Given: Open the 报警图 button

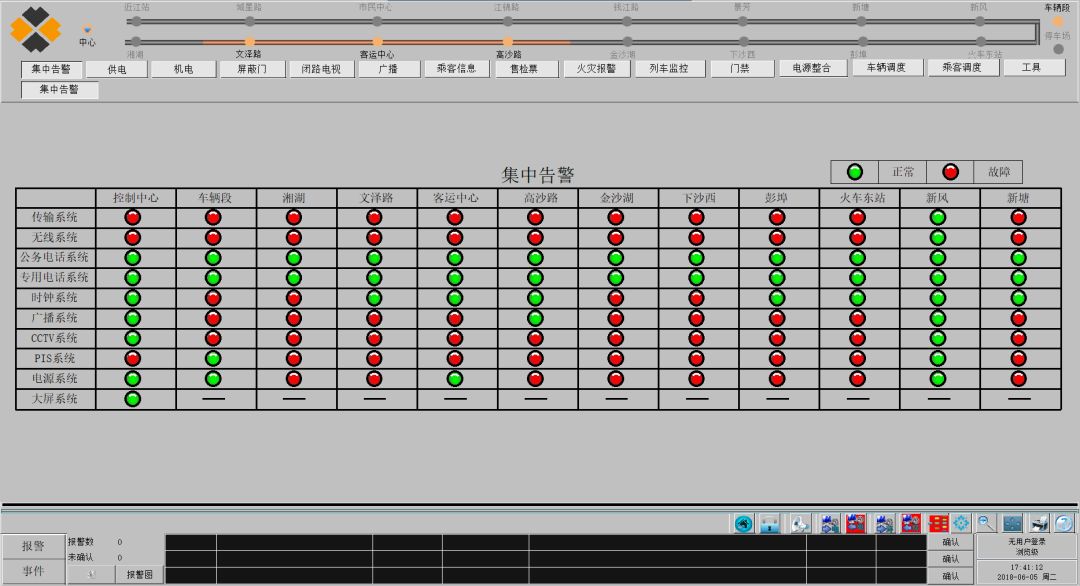Looking at the screenshot, I should [139, 574].
